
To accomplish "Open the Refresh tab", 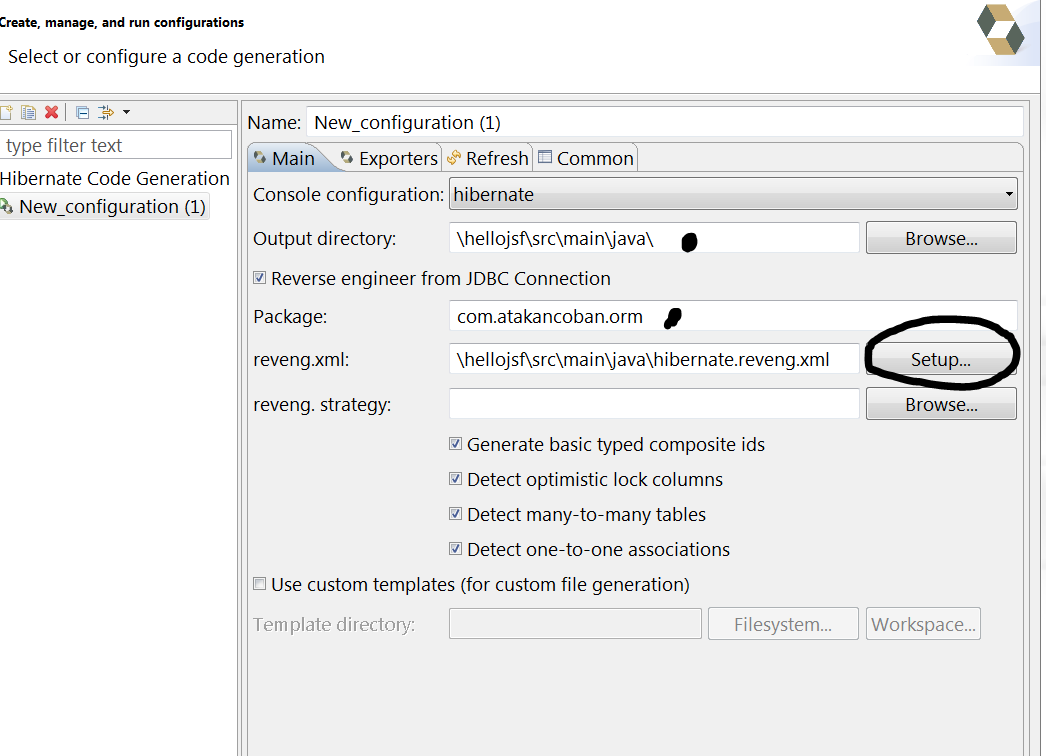I will 488,158.
